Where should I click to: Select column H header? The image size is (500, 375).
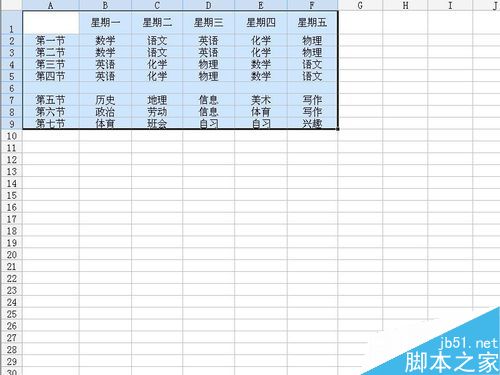click(x=405, y=5)
